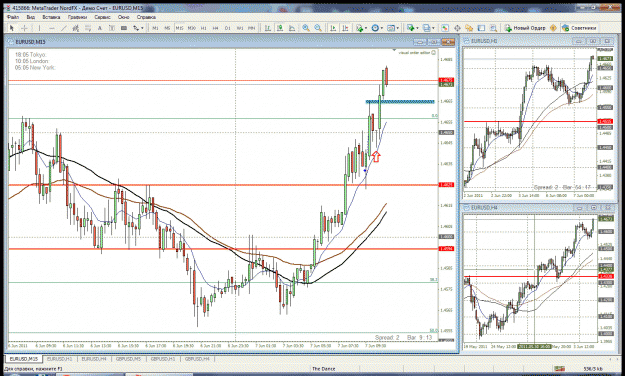Switch chart to M5 timeframe

(167, 28)
